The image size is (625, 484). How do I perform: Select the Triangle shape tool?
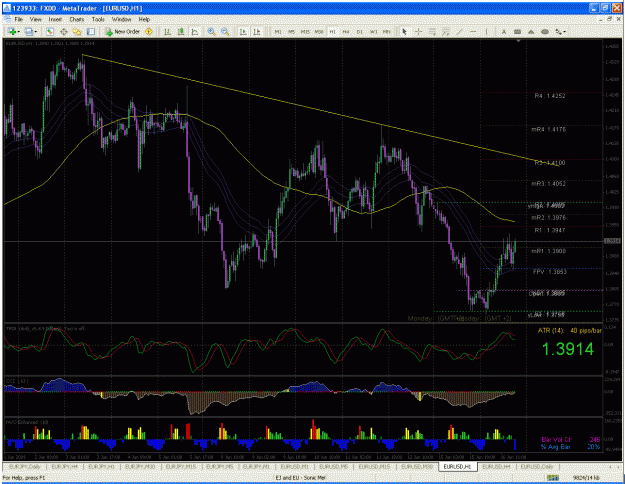[x=531, y=31]
